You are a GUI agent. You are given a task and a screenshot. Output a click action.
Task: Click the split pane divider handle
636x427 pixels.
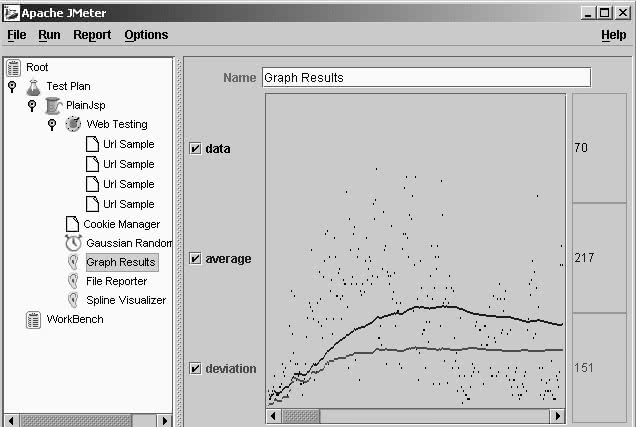(x=178, y=241)
